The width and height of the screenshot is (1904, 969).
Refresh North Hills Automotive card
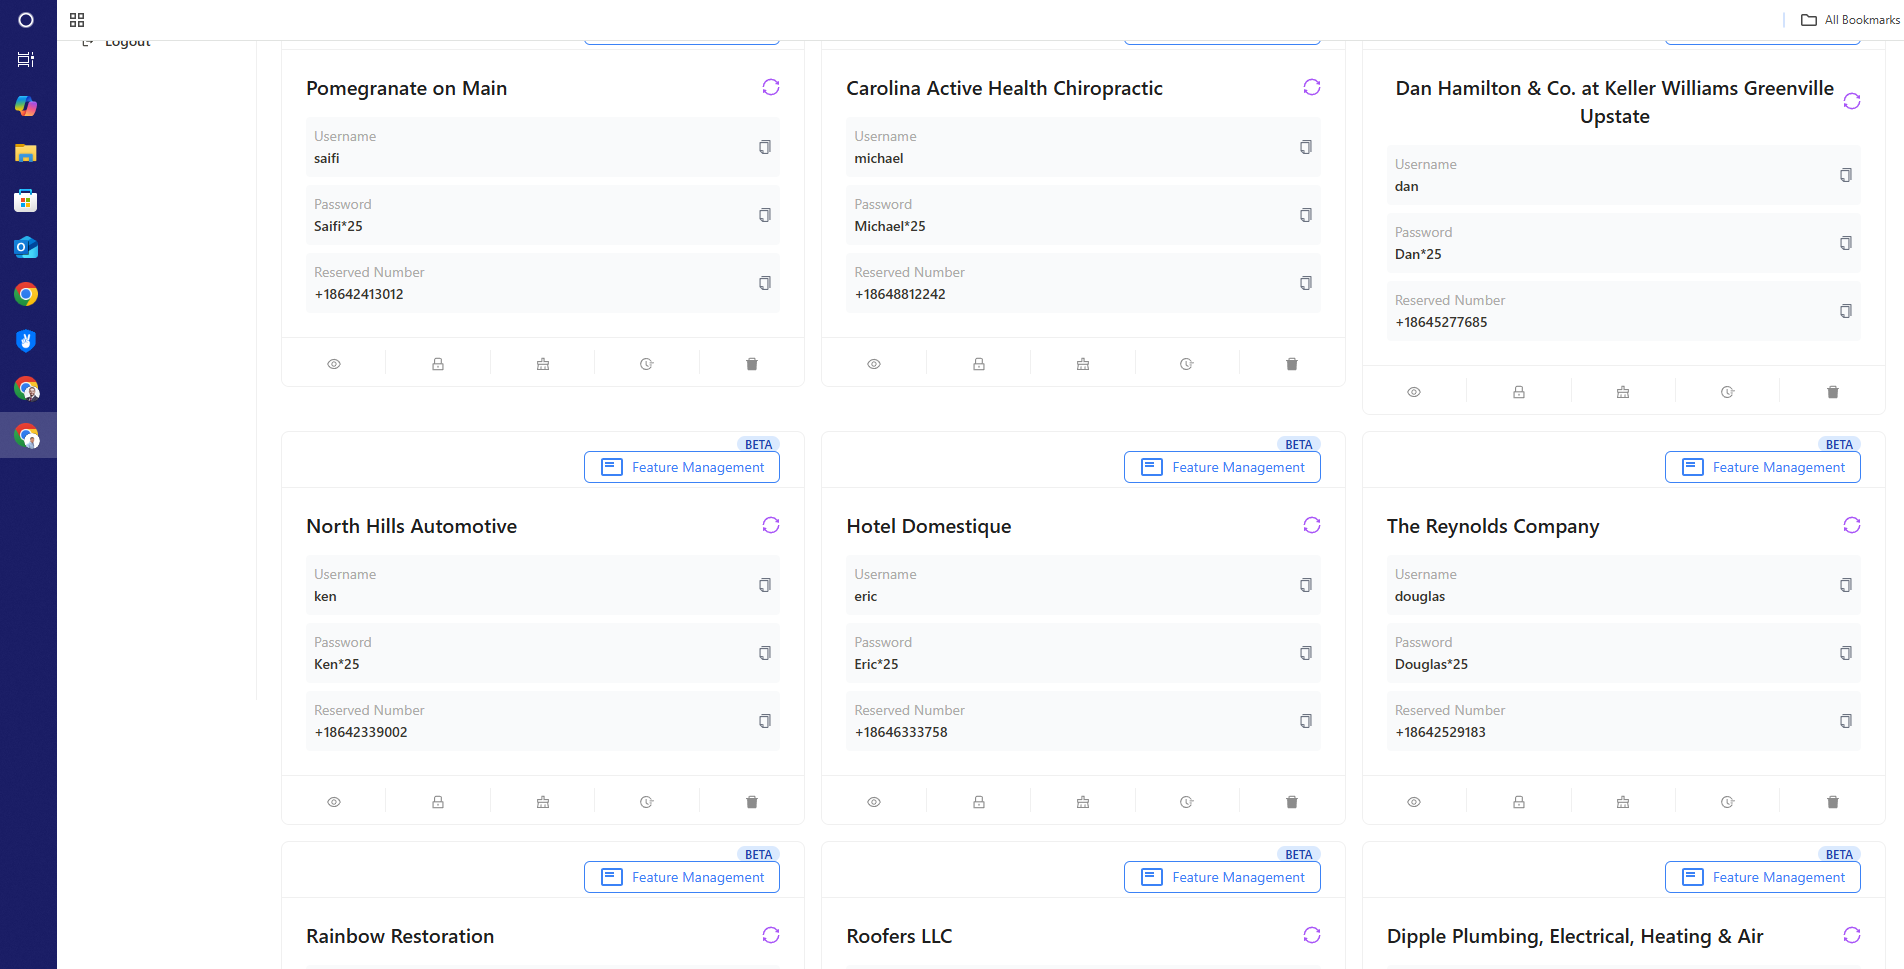770,525
